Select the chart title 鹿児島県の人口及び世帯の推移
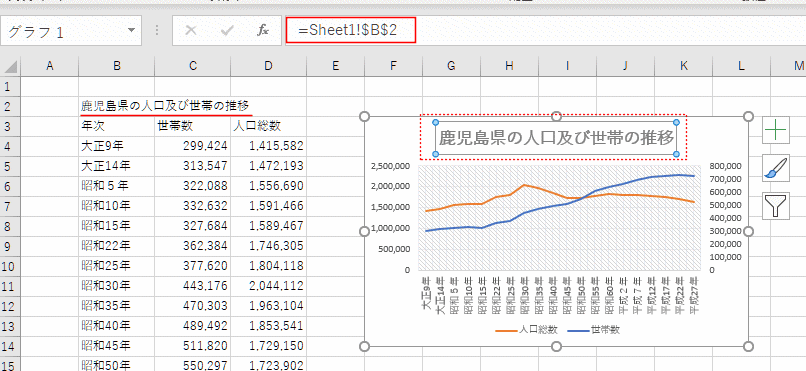Screen dimensions: 806x371 tap(556, 138)
